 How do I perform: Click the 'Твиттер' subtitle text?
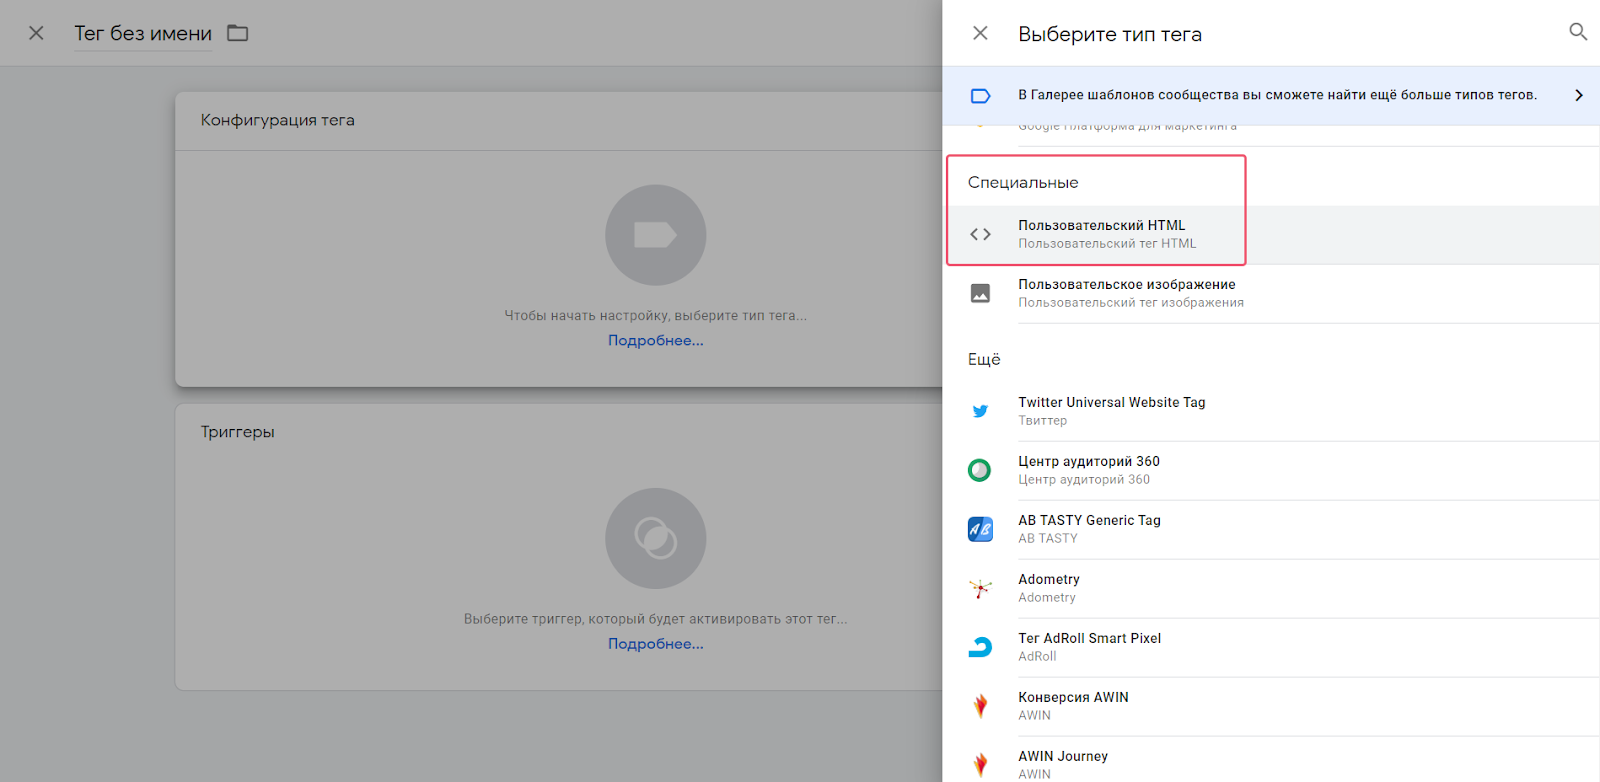point(1043,421)
